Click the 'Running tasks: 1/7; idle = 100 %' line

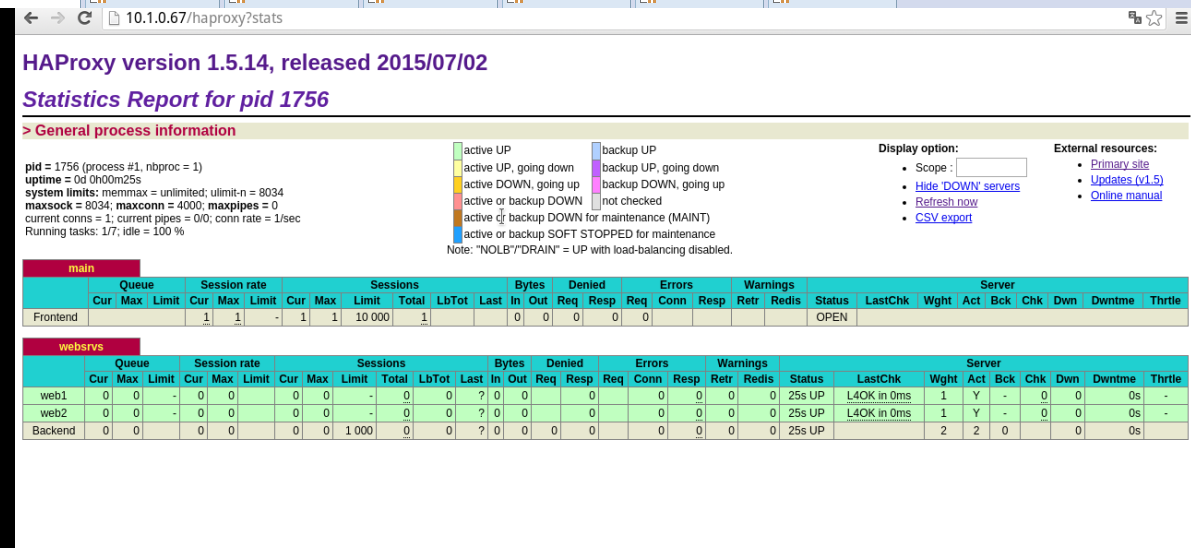105,231
